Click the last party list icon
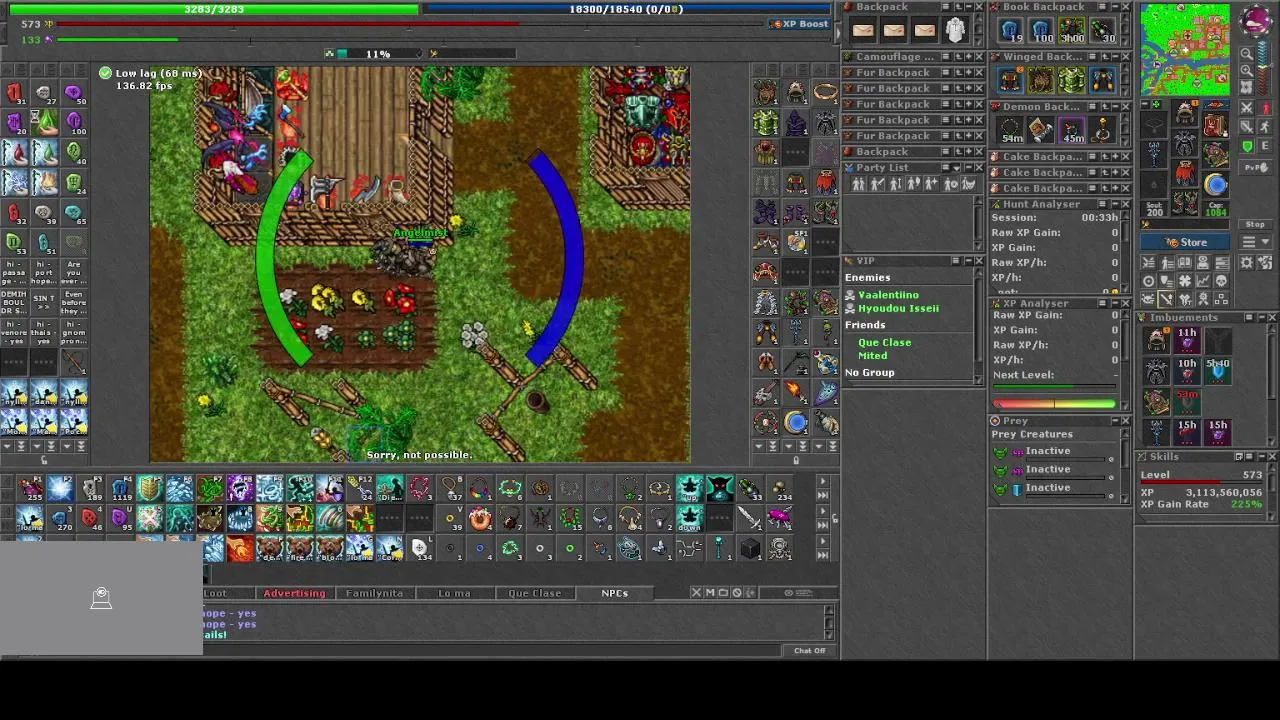This screenshot has width=1280, height=720. [968, 184]
